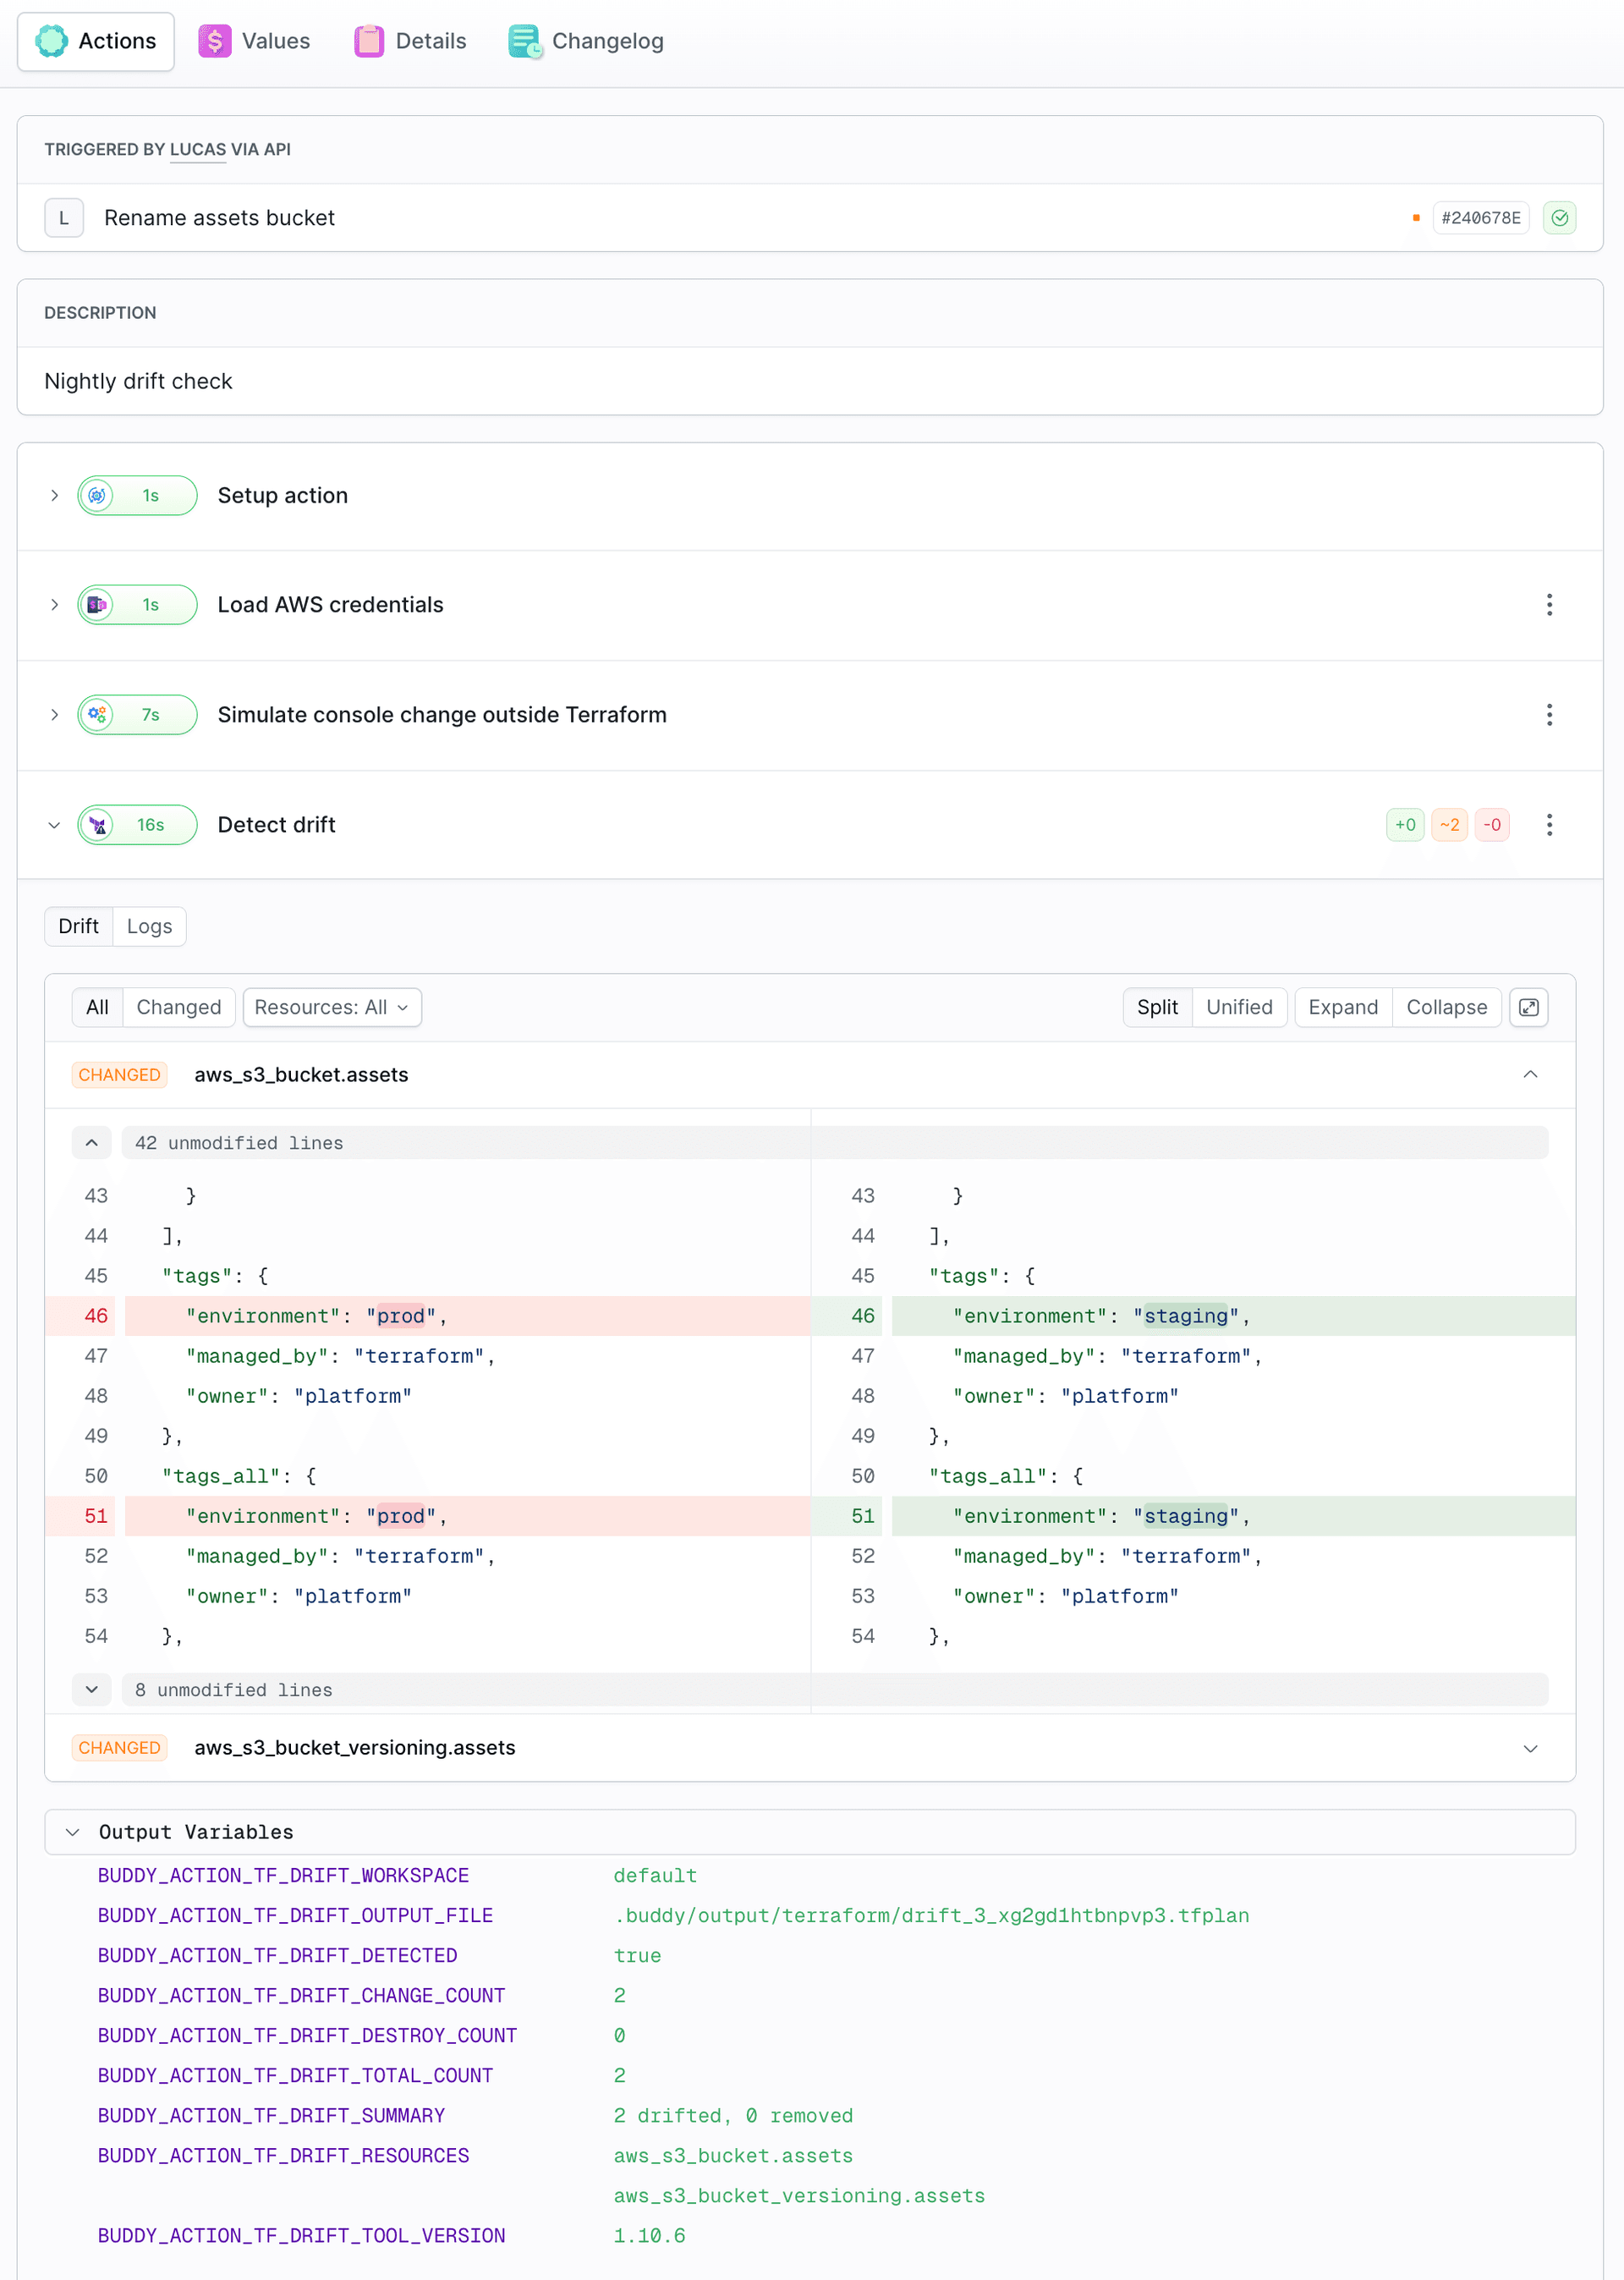Open drift view in fullscreen
Viewport: 1624px width, 2280px height.
(x=1528, y=1007)
